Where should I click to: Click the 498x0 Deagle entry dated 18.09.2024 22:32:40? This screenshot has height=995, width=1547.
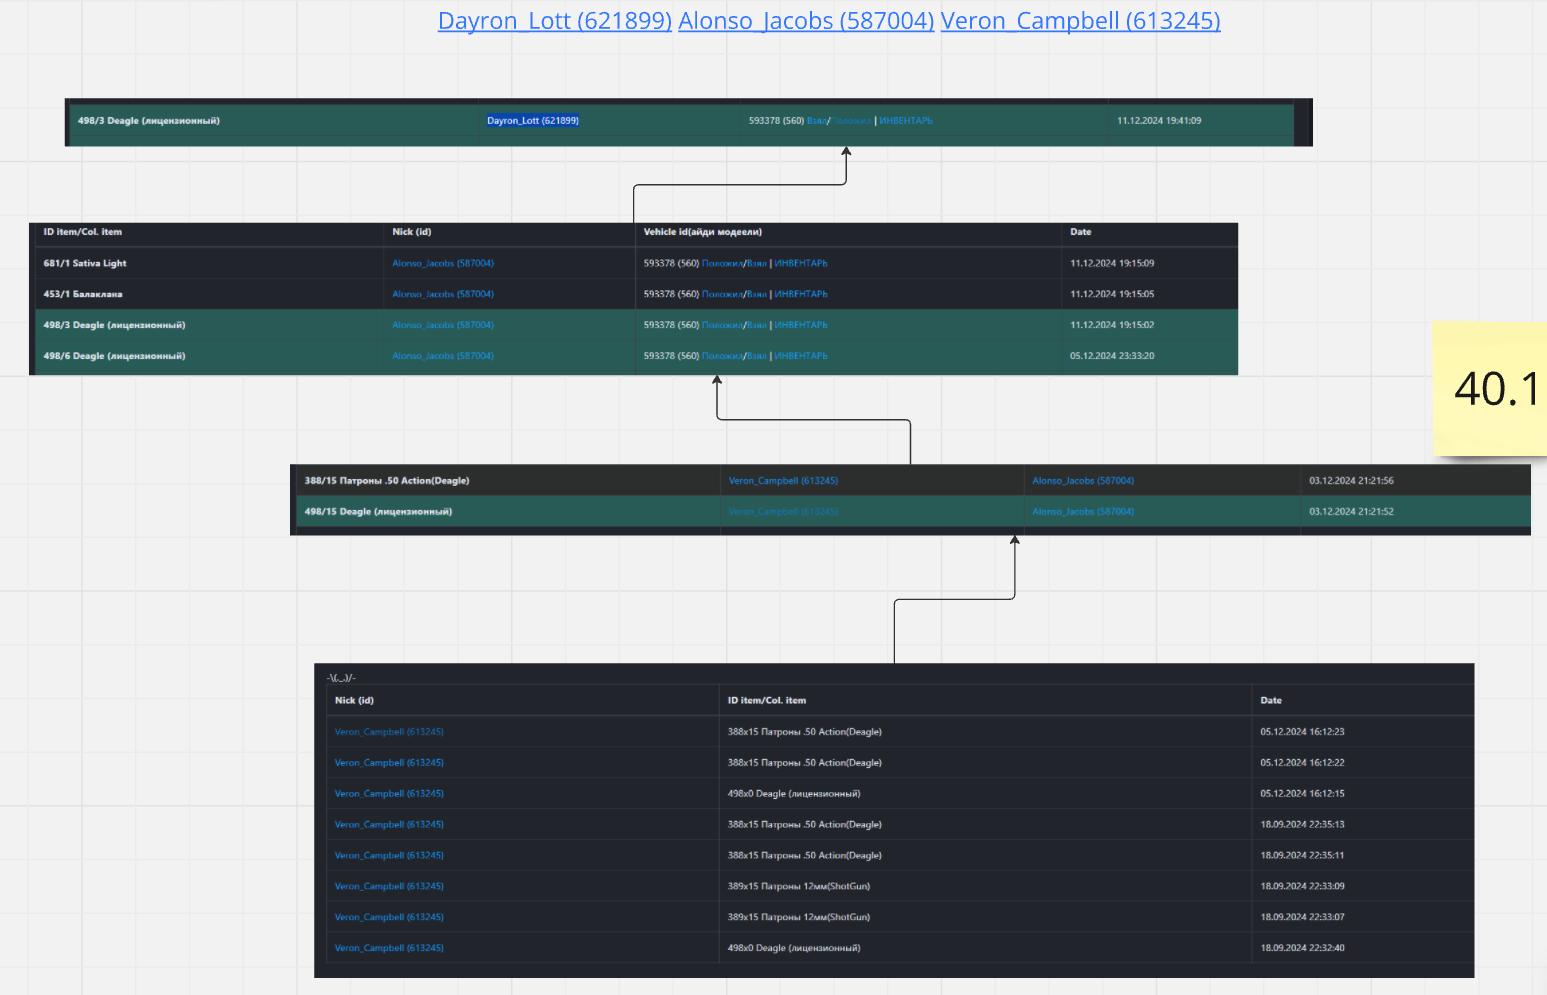793,948
